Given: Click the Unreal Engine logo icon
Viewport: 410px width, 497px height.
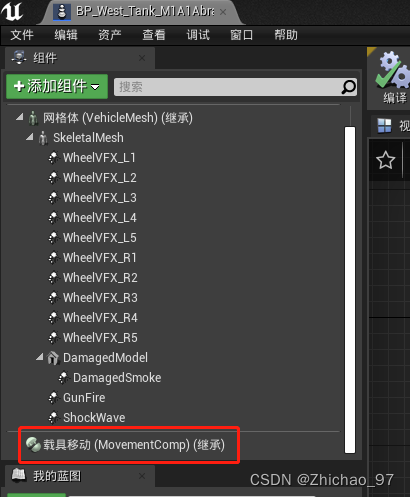Looking at the screenshot, I should 12,11.
